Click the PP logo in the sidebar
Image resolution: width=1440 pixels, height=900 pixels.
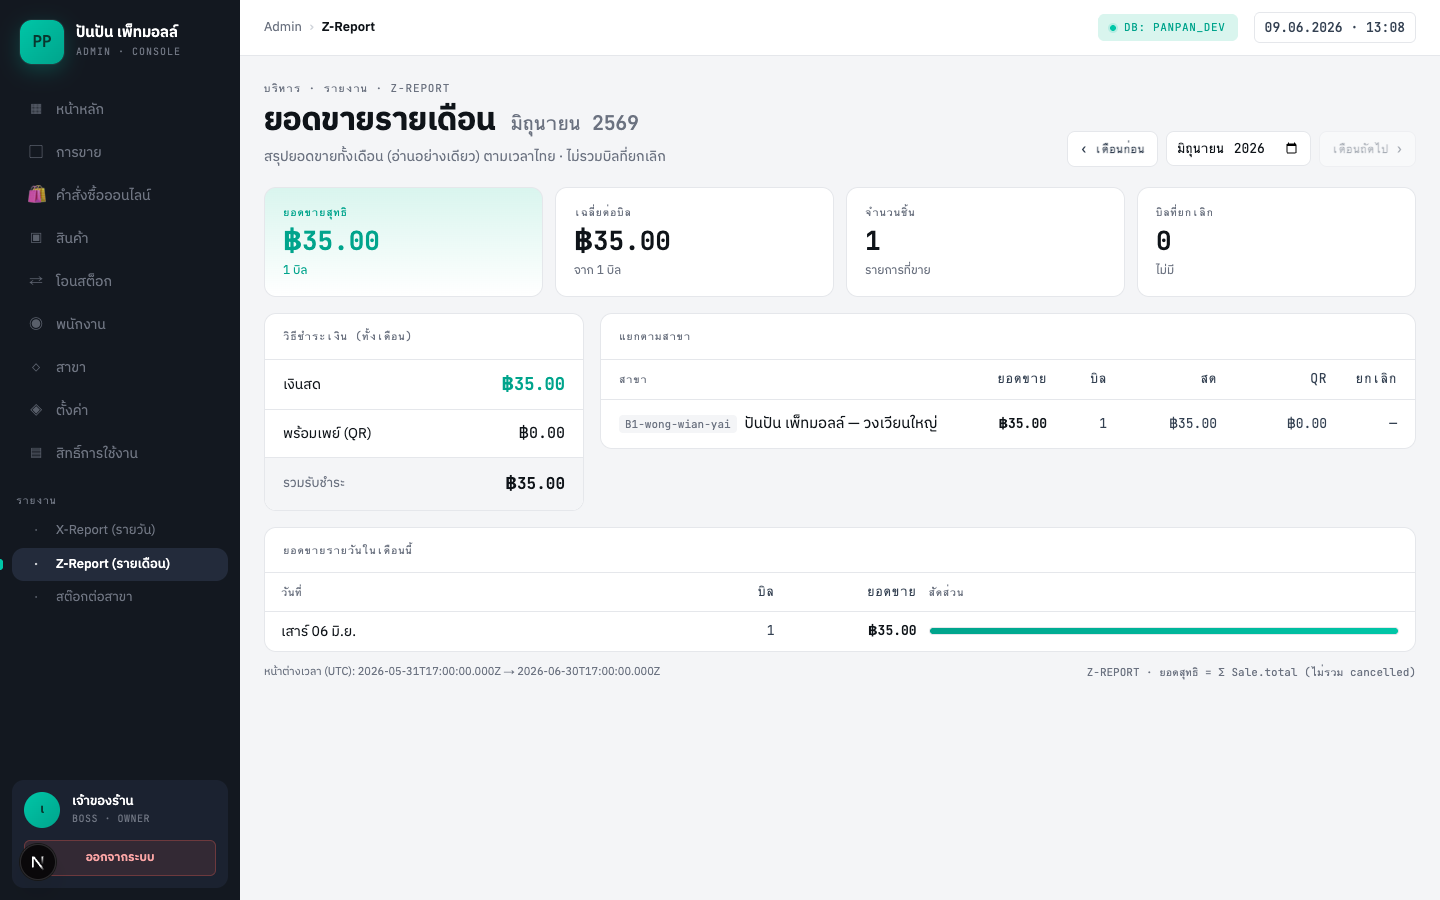(x=42, y=42)
